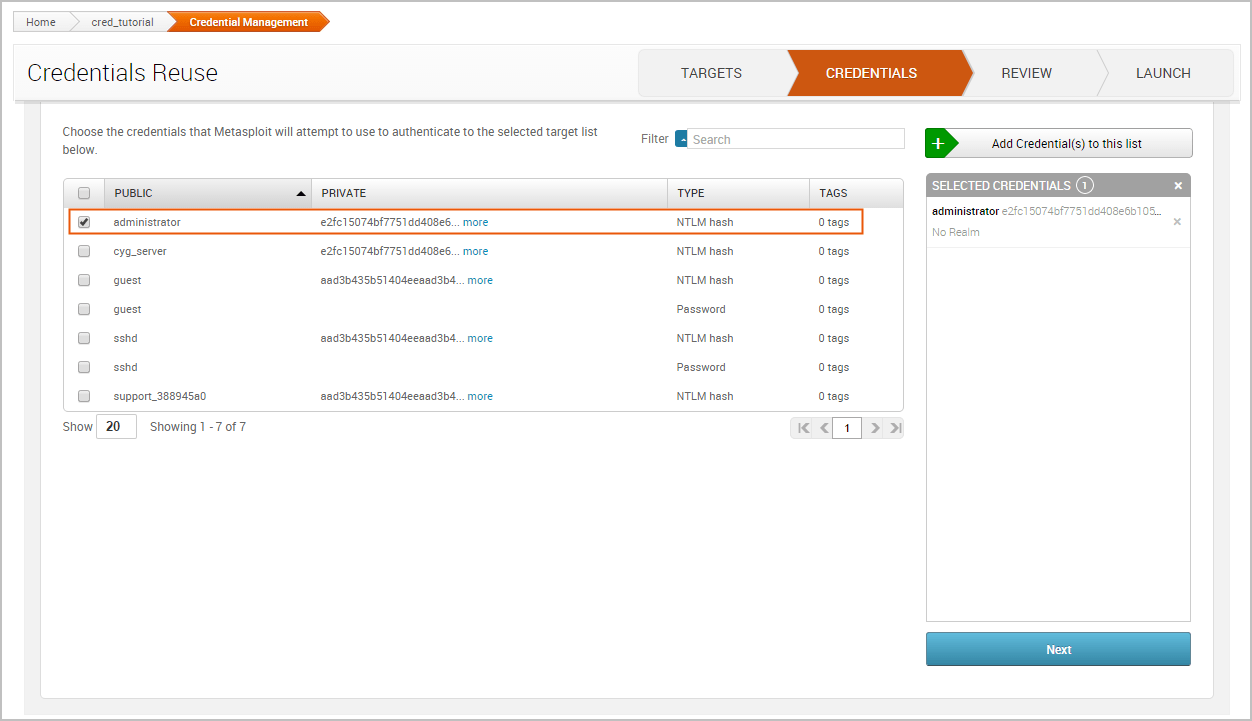Go to previous page of results
Image resolution: width=1252 pixels, height=721 pixels.
point(824,428)
